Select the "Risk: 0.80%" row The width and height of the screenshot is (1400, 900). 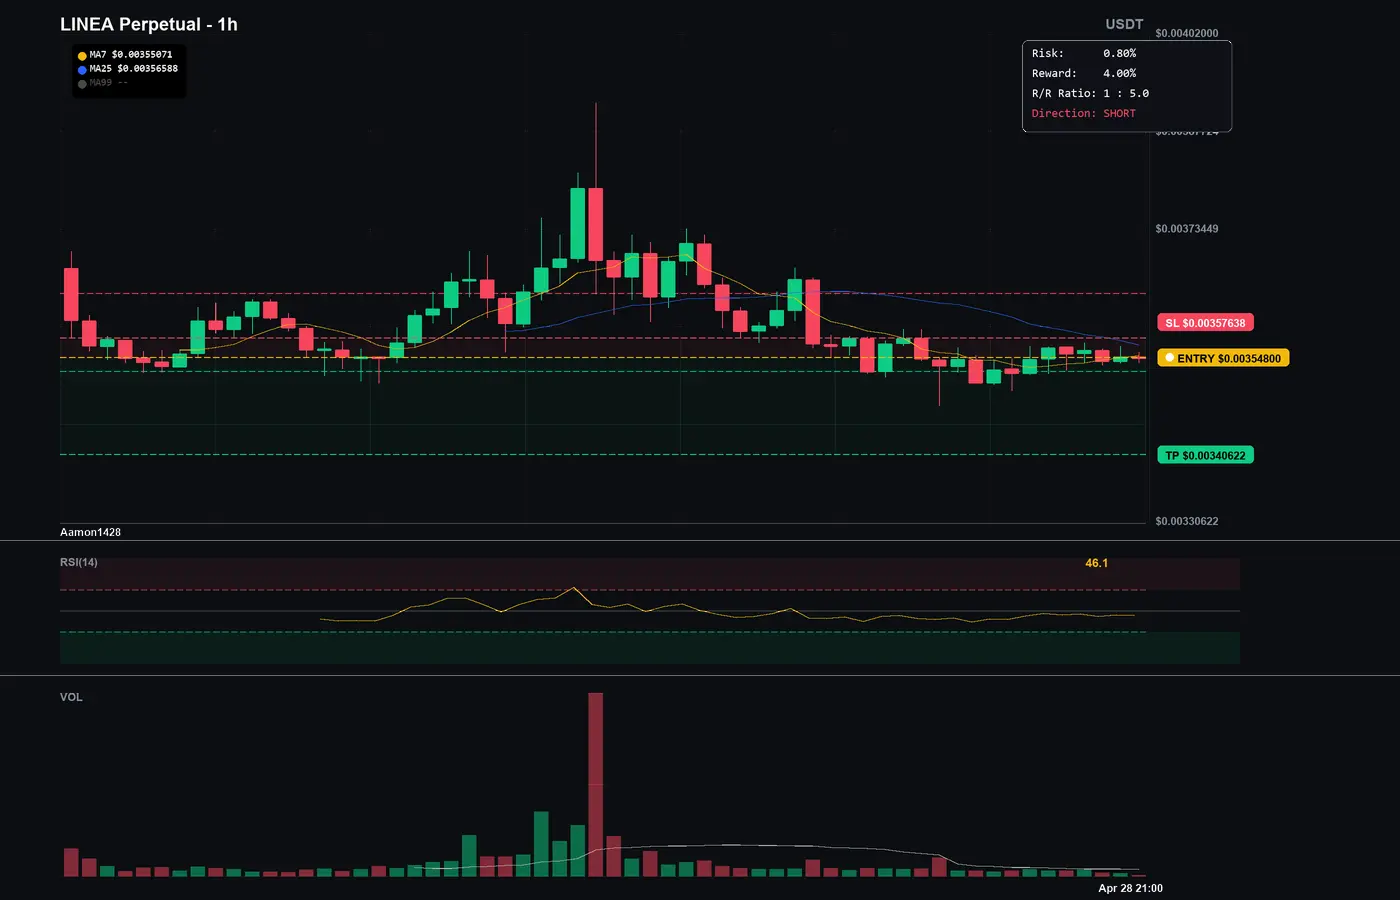click(1084, 53)
